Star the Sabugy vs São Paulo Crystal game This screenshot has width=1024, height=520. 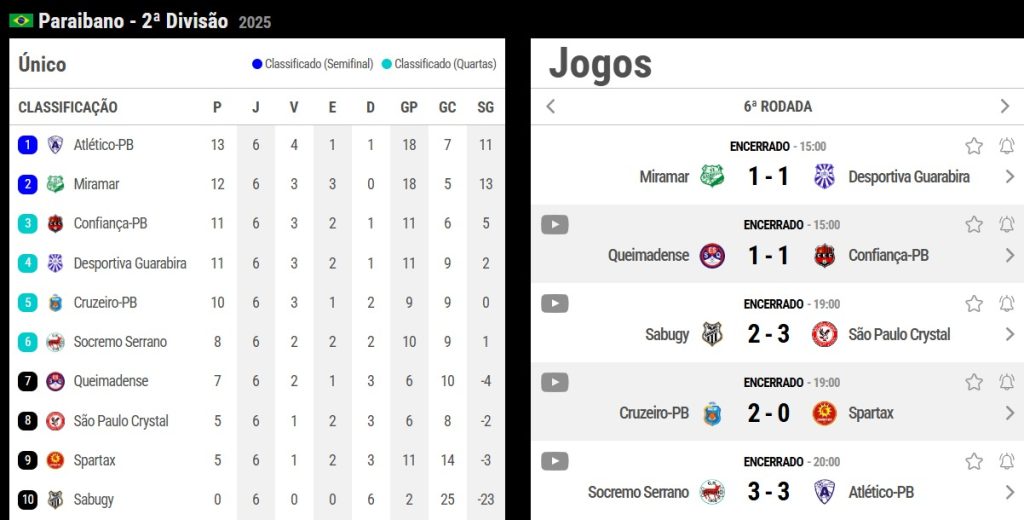pyautogui.click(x=974, y=304)
